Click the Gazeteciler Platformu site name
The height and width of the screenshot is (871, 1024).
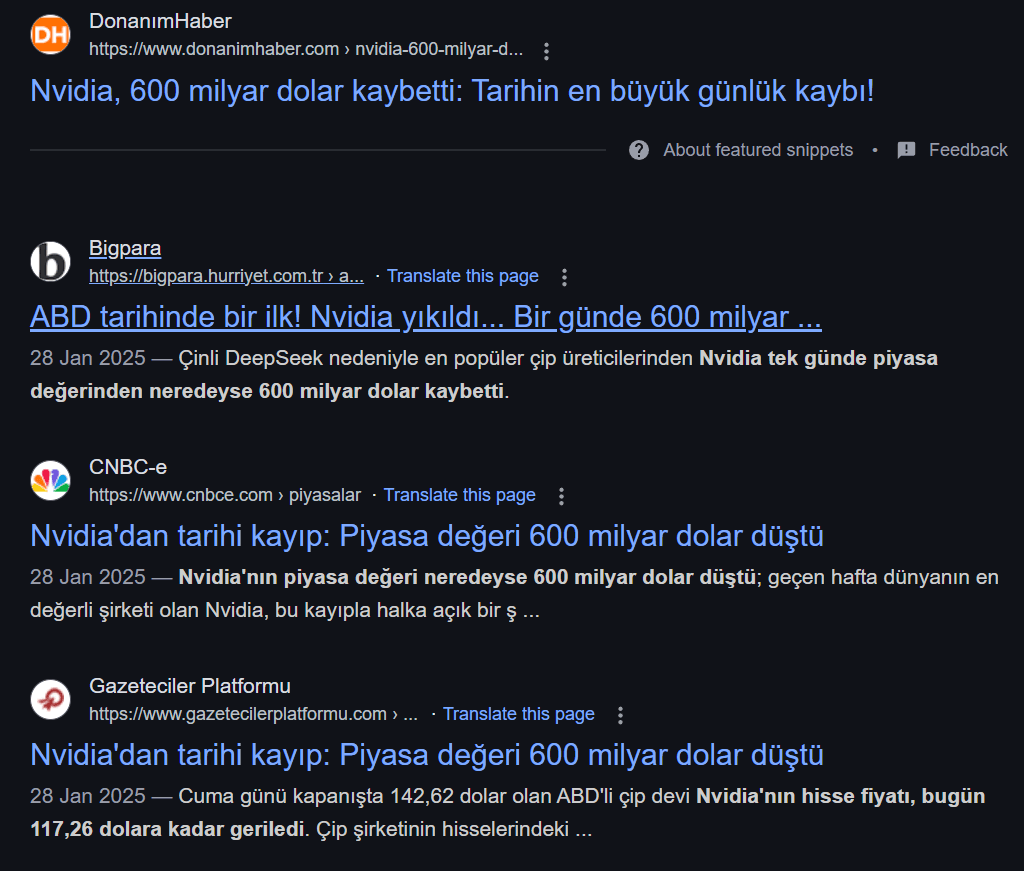click(x=189, y=686)
